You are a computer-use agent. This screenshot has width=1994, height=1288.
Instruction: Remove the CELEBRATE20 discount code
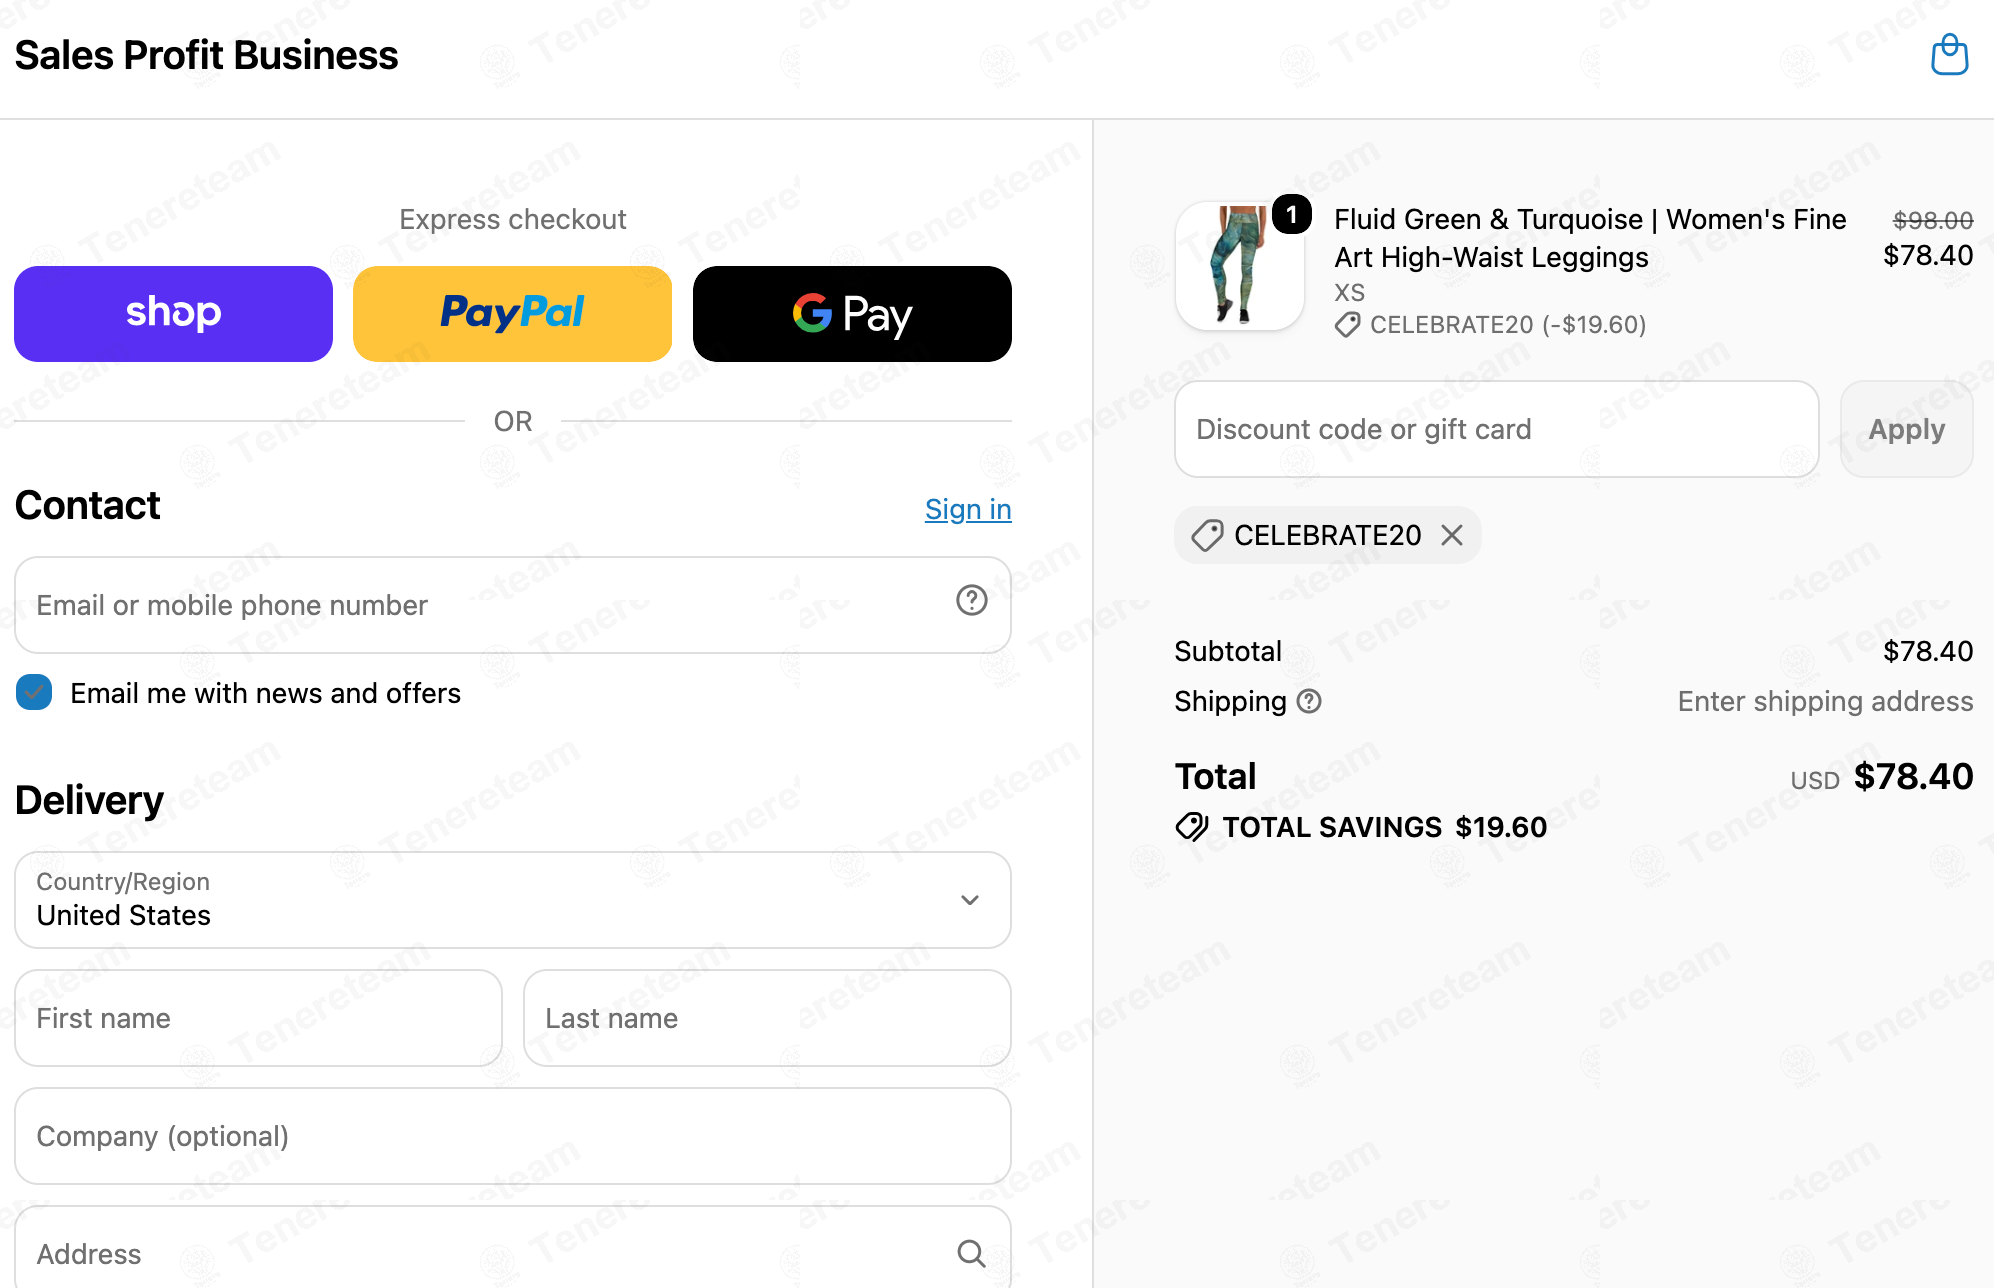pos(1452,535)
